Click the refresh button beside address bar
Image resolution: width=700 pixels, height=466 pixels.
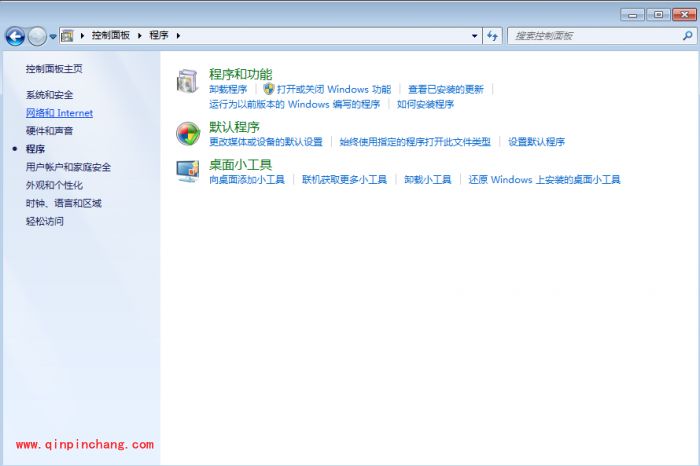pos(492,36)
